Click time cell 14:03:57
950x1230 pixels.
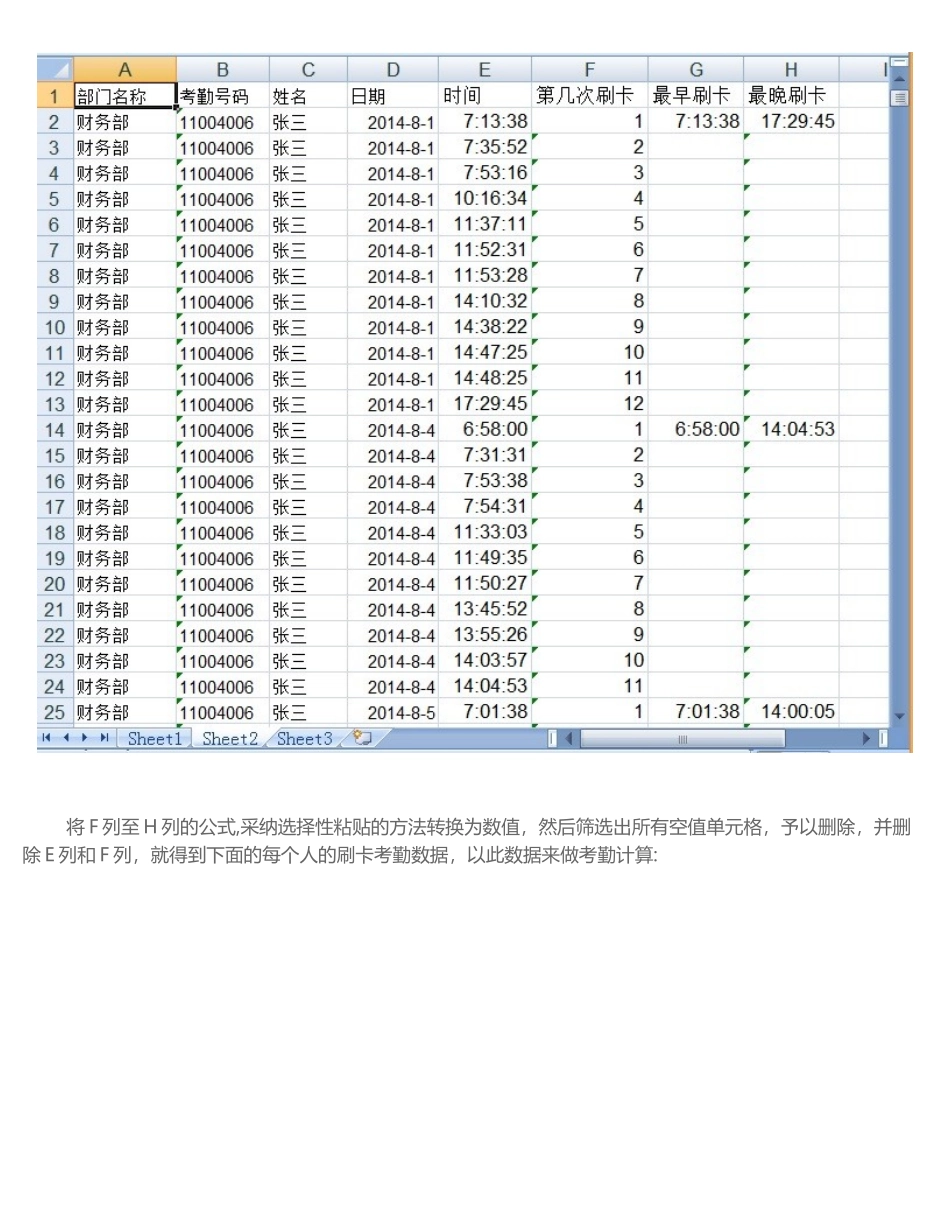pos(485,661)
